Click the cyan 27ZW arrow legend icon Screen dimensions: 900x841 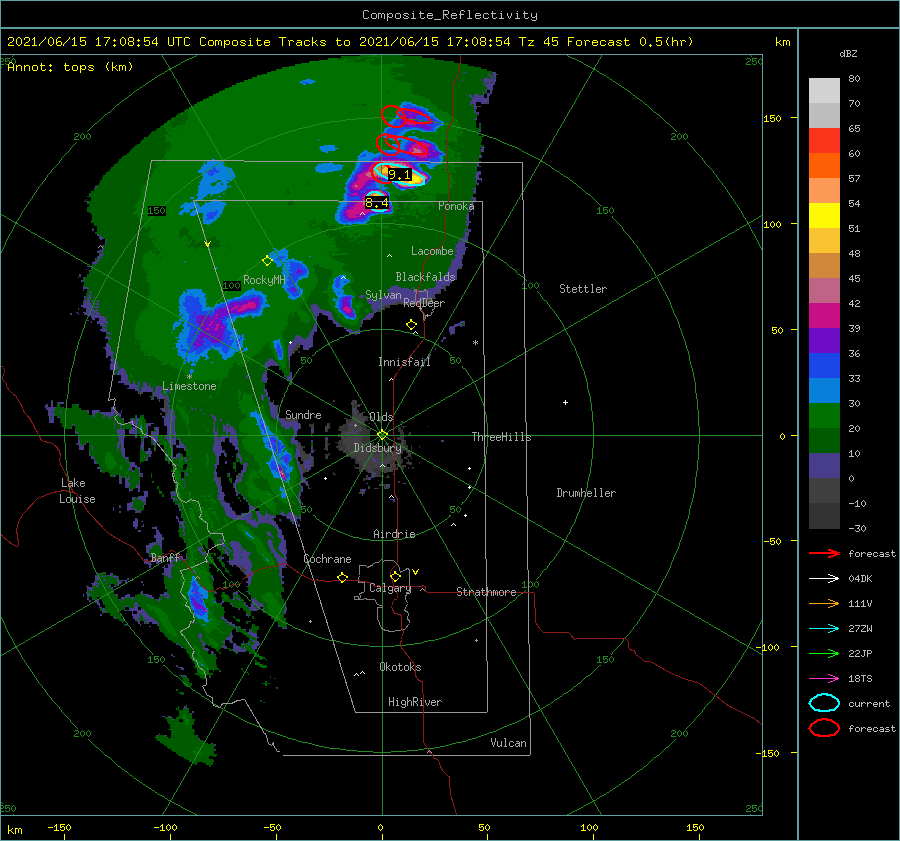[x=824, y=629]
